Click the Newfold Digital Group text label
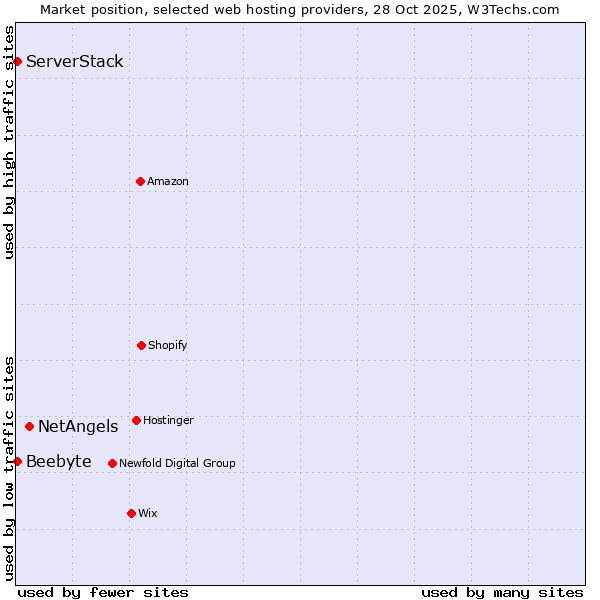Screen dimensions: 600x600 (177, 463)
